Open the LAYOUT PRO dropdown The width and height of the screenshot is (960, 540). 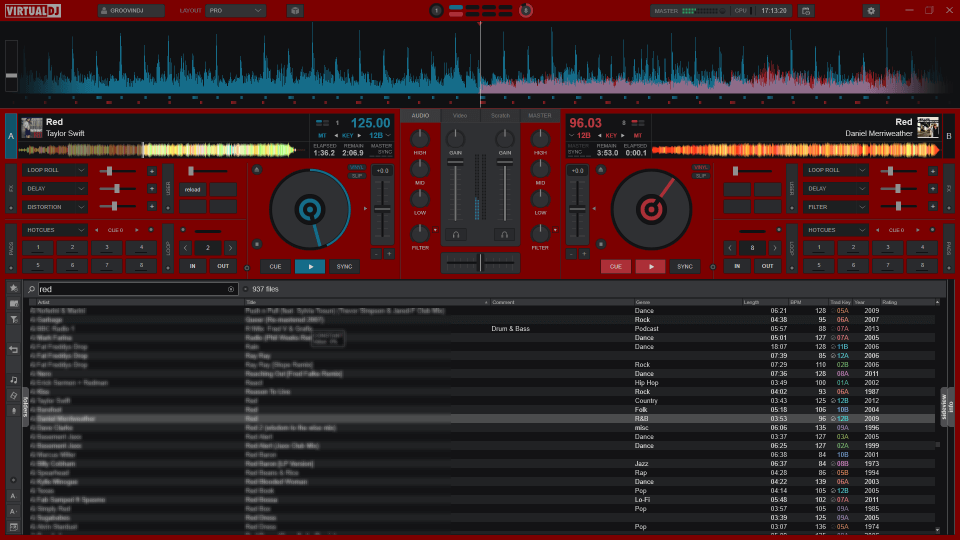(235, 11)
